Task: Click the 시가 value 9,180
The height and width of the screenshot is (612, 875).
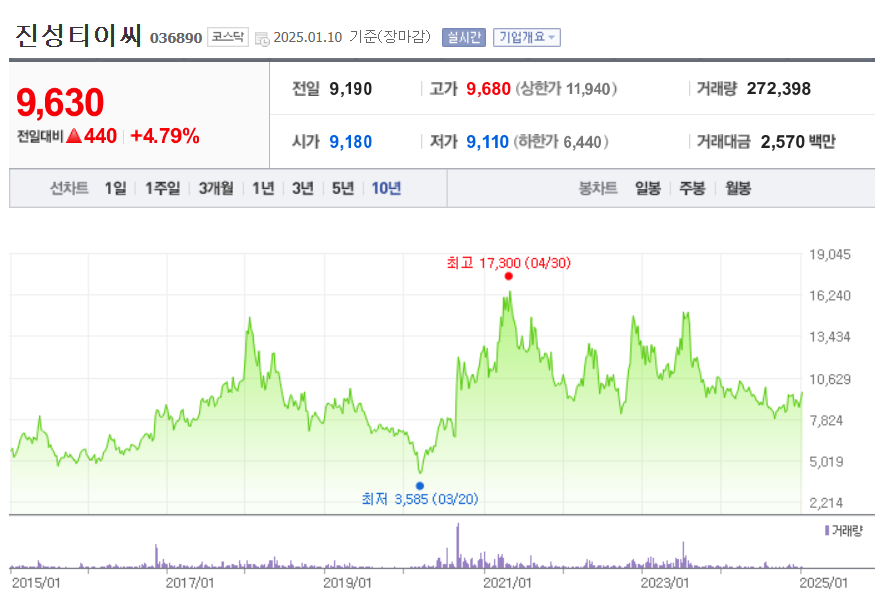Action: click(x=350, y=142)
